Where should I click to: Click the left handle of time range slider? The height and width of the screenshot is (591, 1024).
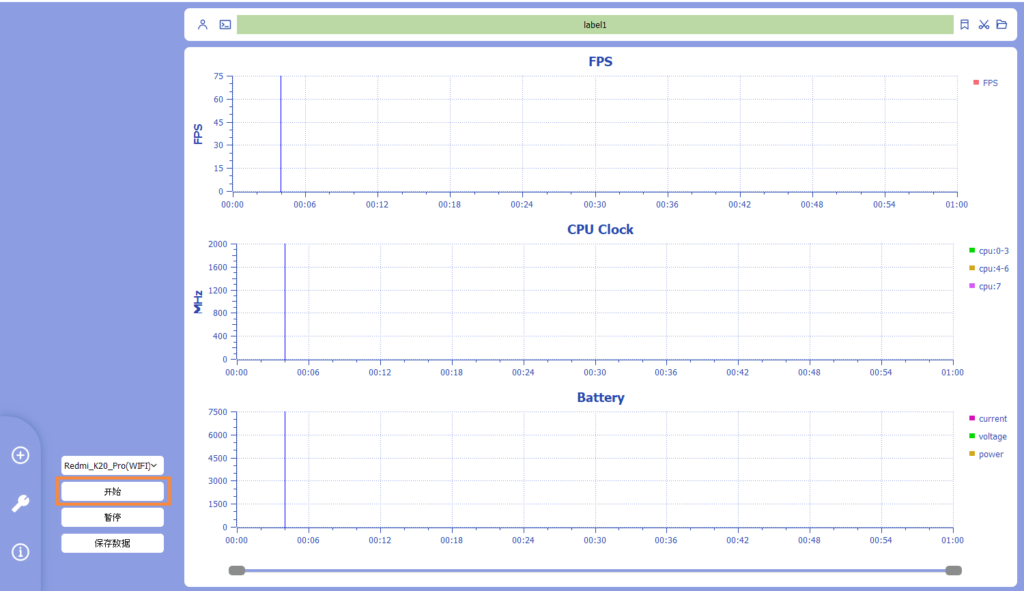pos(237,570)
